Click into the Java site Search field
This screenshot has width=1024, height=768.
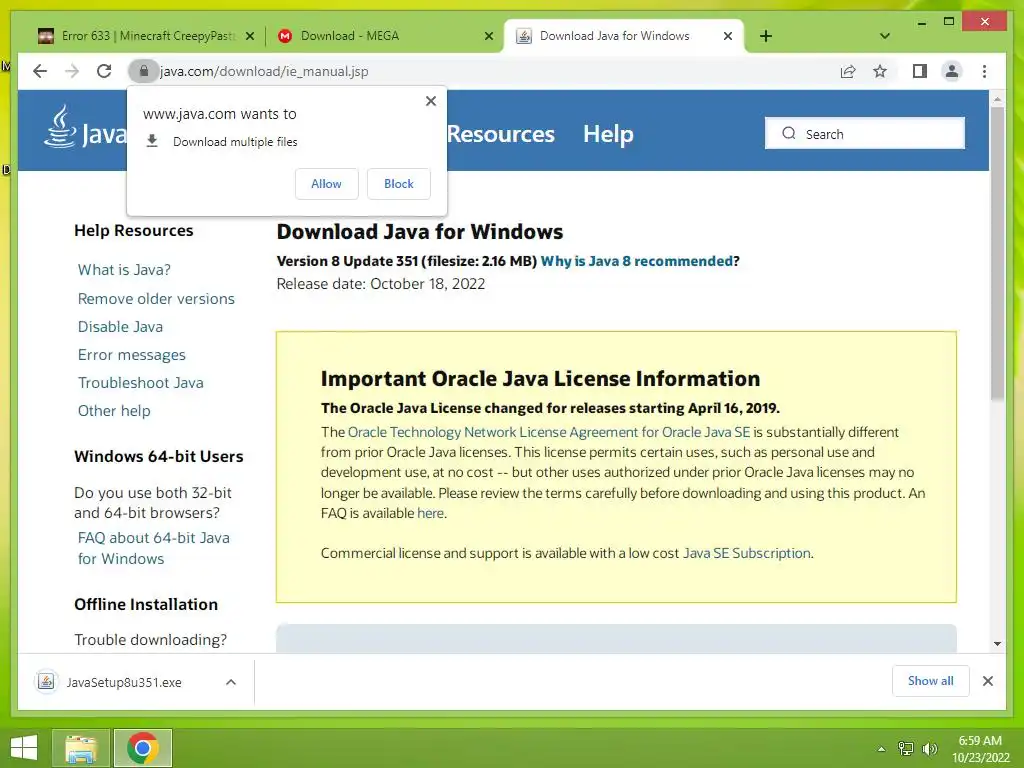(x=865, y=133)
